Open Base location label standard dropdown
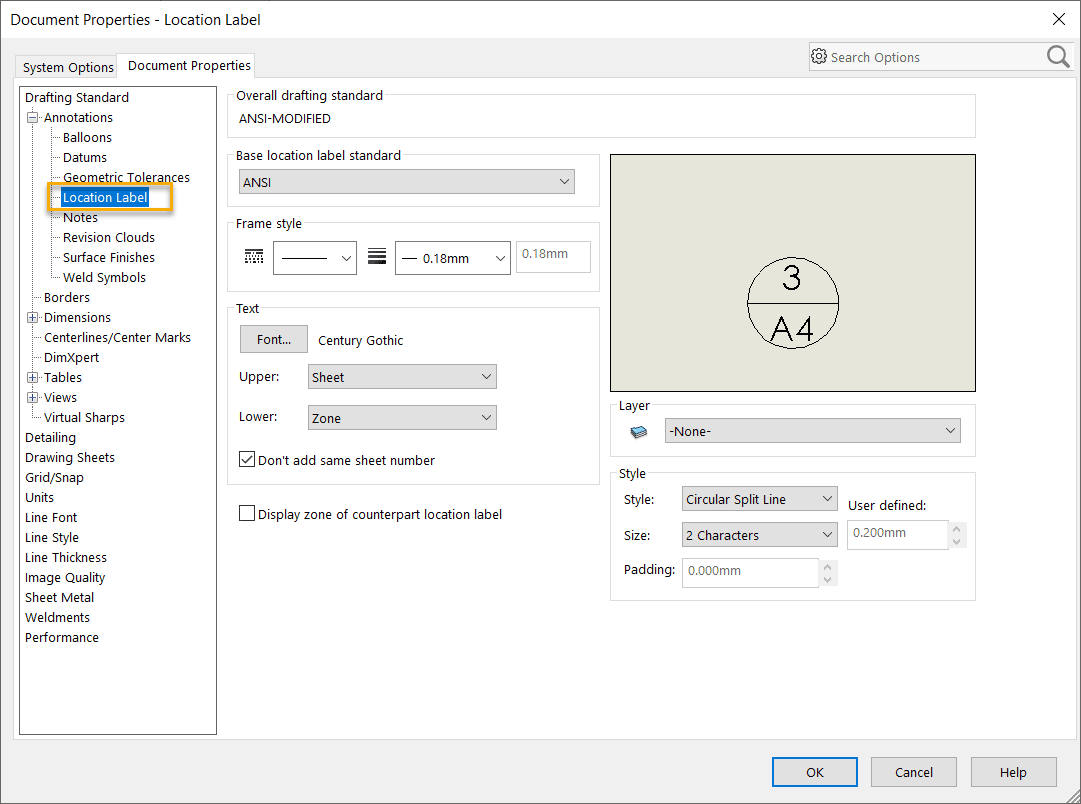 click(407, 182)
